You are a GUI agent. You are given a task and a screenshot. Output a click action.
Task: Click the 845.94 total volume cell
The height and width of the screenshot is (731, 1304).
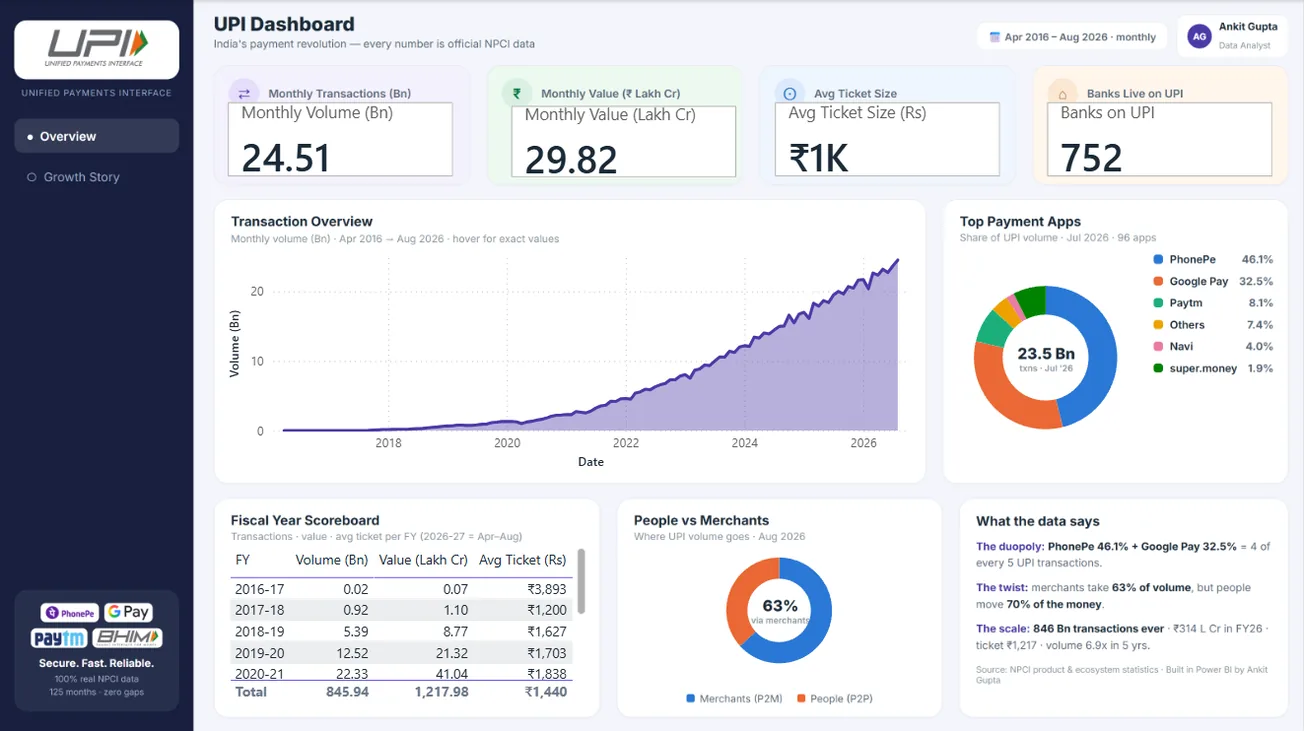[347, 692]
